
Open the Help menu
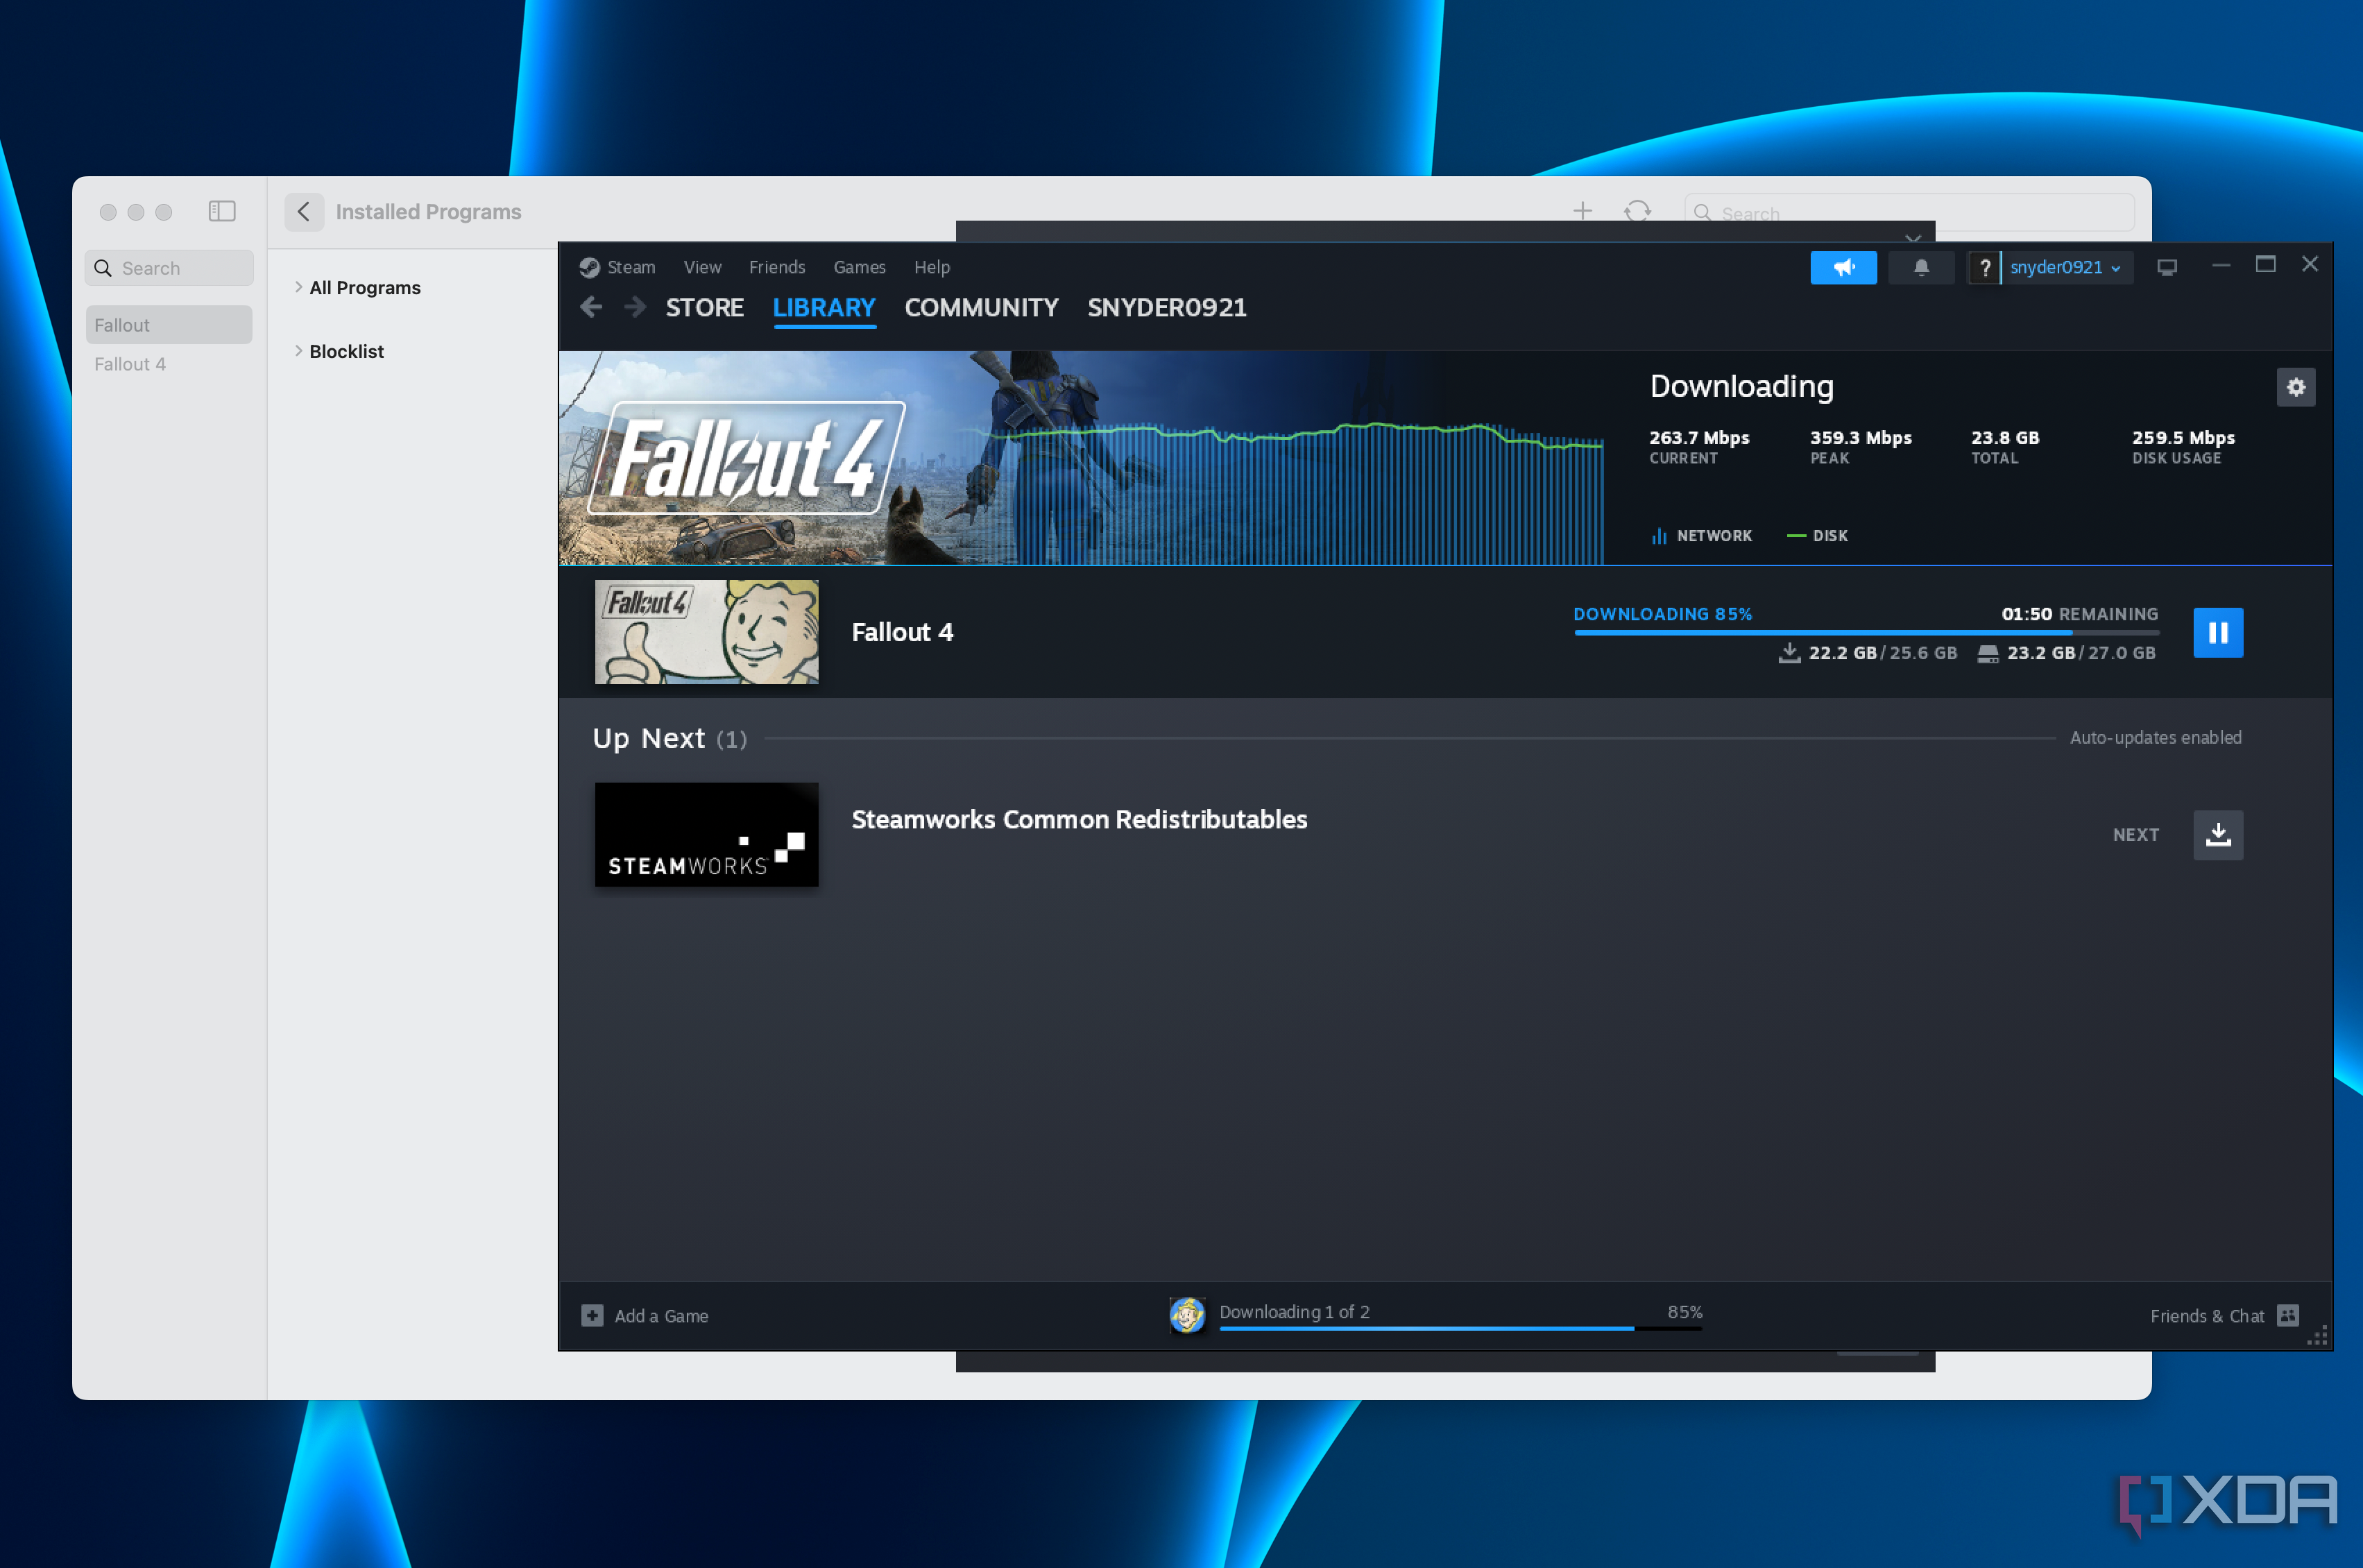[x=931, y=267]
